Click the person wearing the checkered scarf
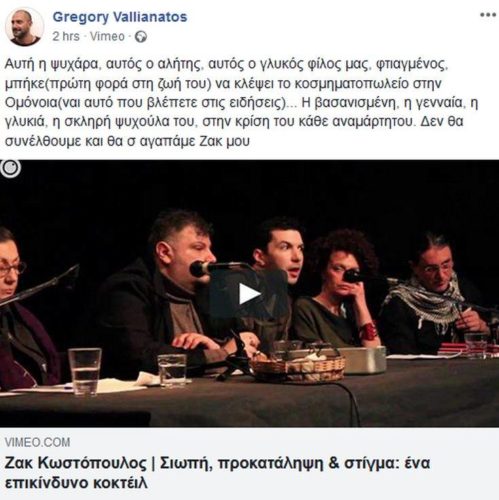The width and height of the screenshot is (499, 500). [433, 295]
